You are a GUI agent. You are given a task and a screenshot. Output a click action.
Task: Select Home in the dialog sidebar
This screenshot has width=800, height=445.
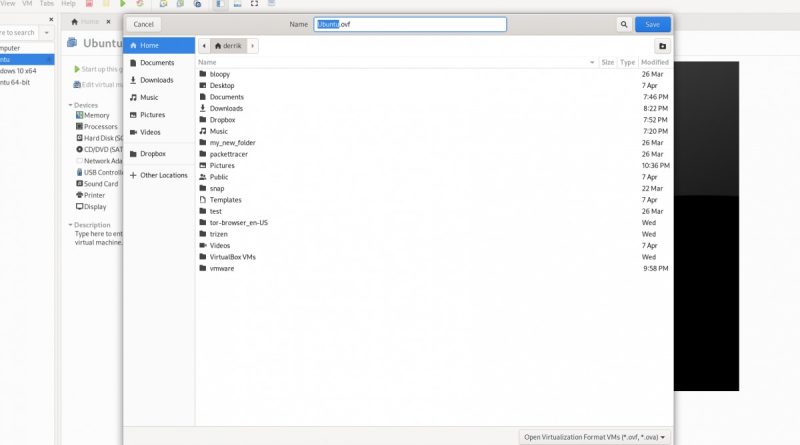pyautogui.click(x=159, y=45)
